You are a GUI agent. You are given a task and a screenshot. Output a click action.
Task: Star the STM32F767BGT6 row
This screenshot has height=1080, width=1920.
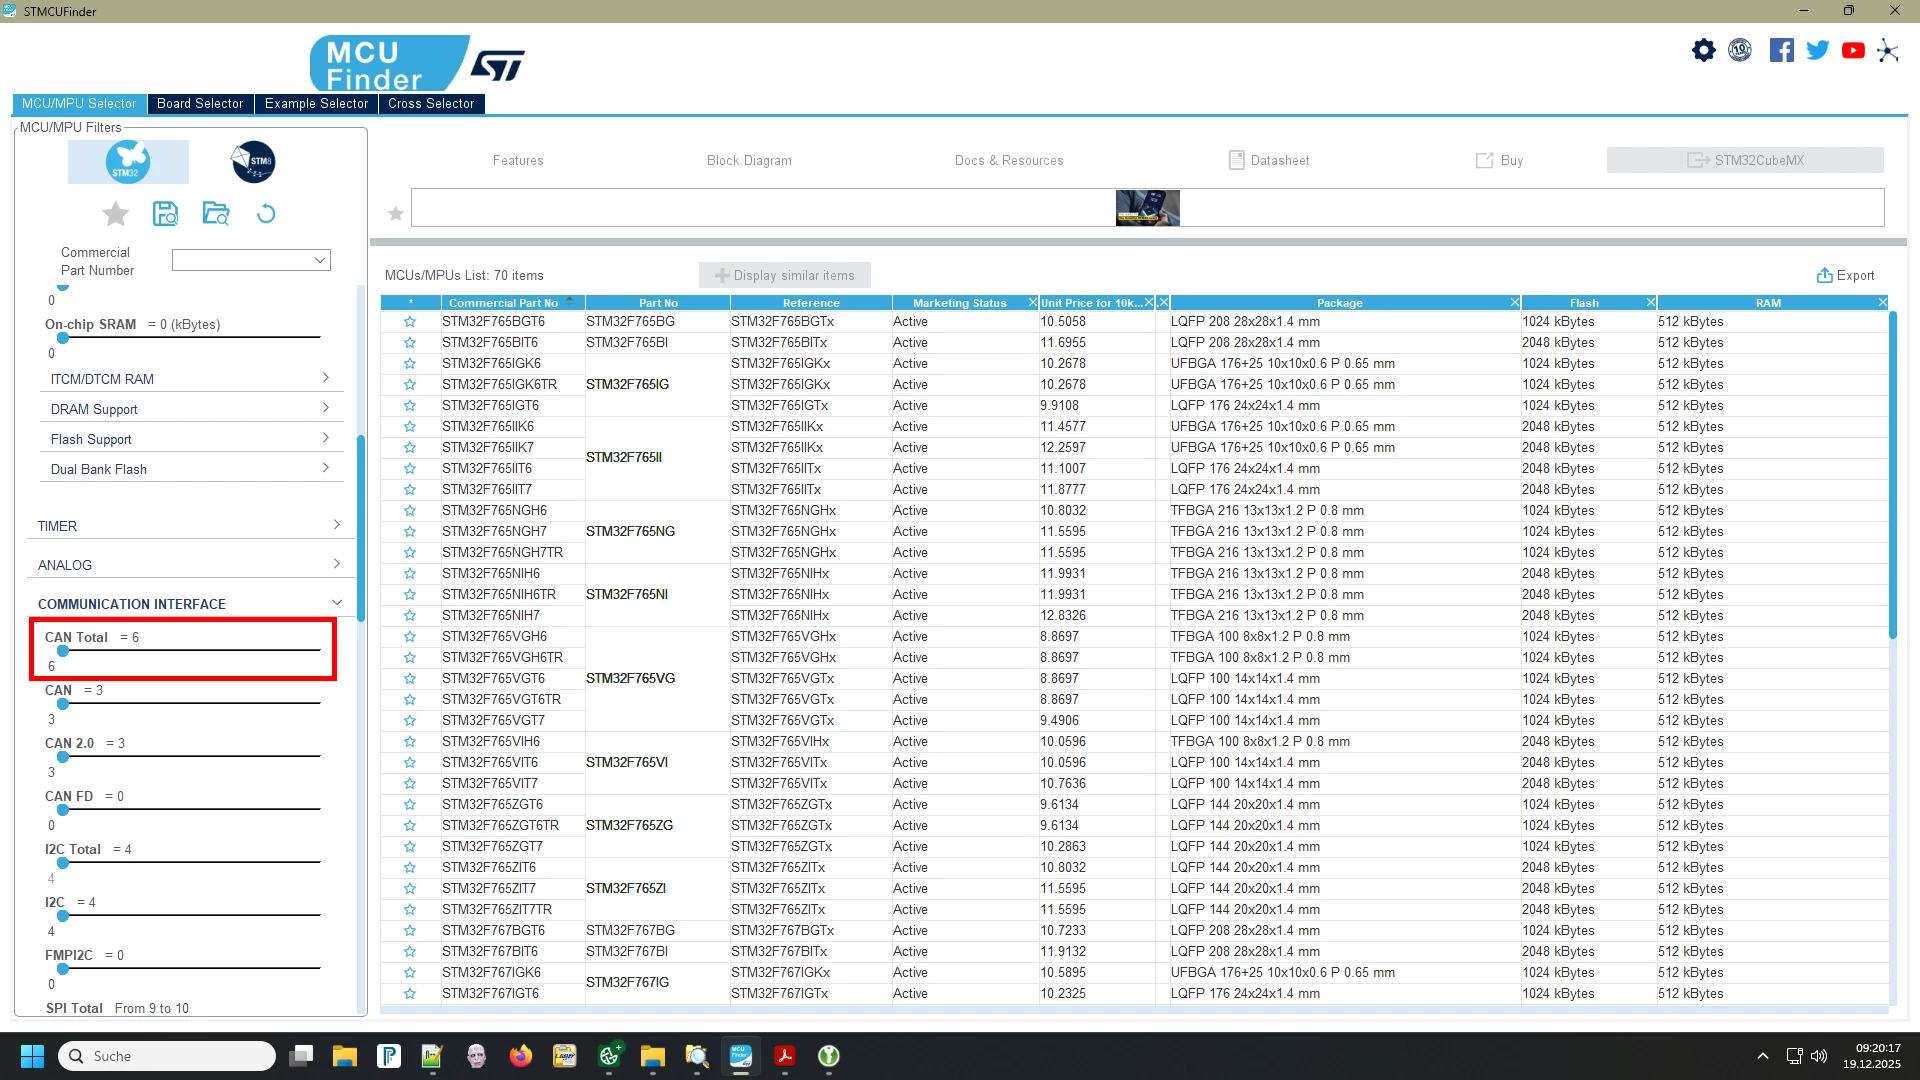pyautogui.click(x=410, y=931)
